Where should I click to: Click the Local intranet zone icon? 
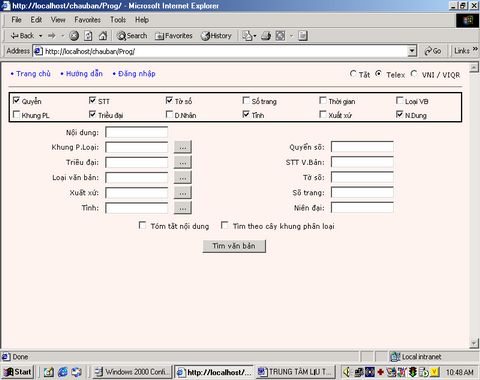coord(395,357)
